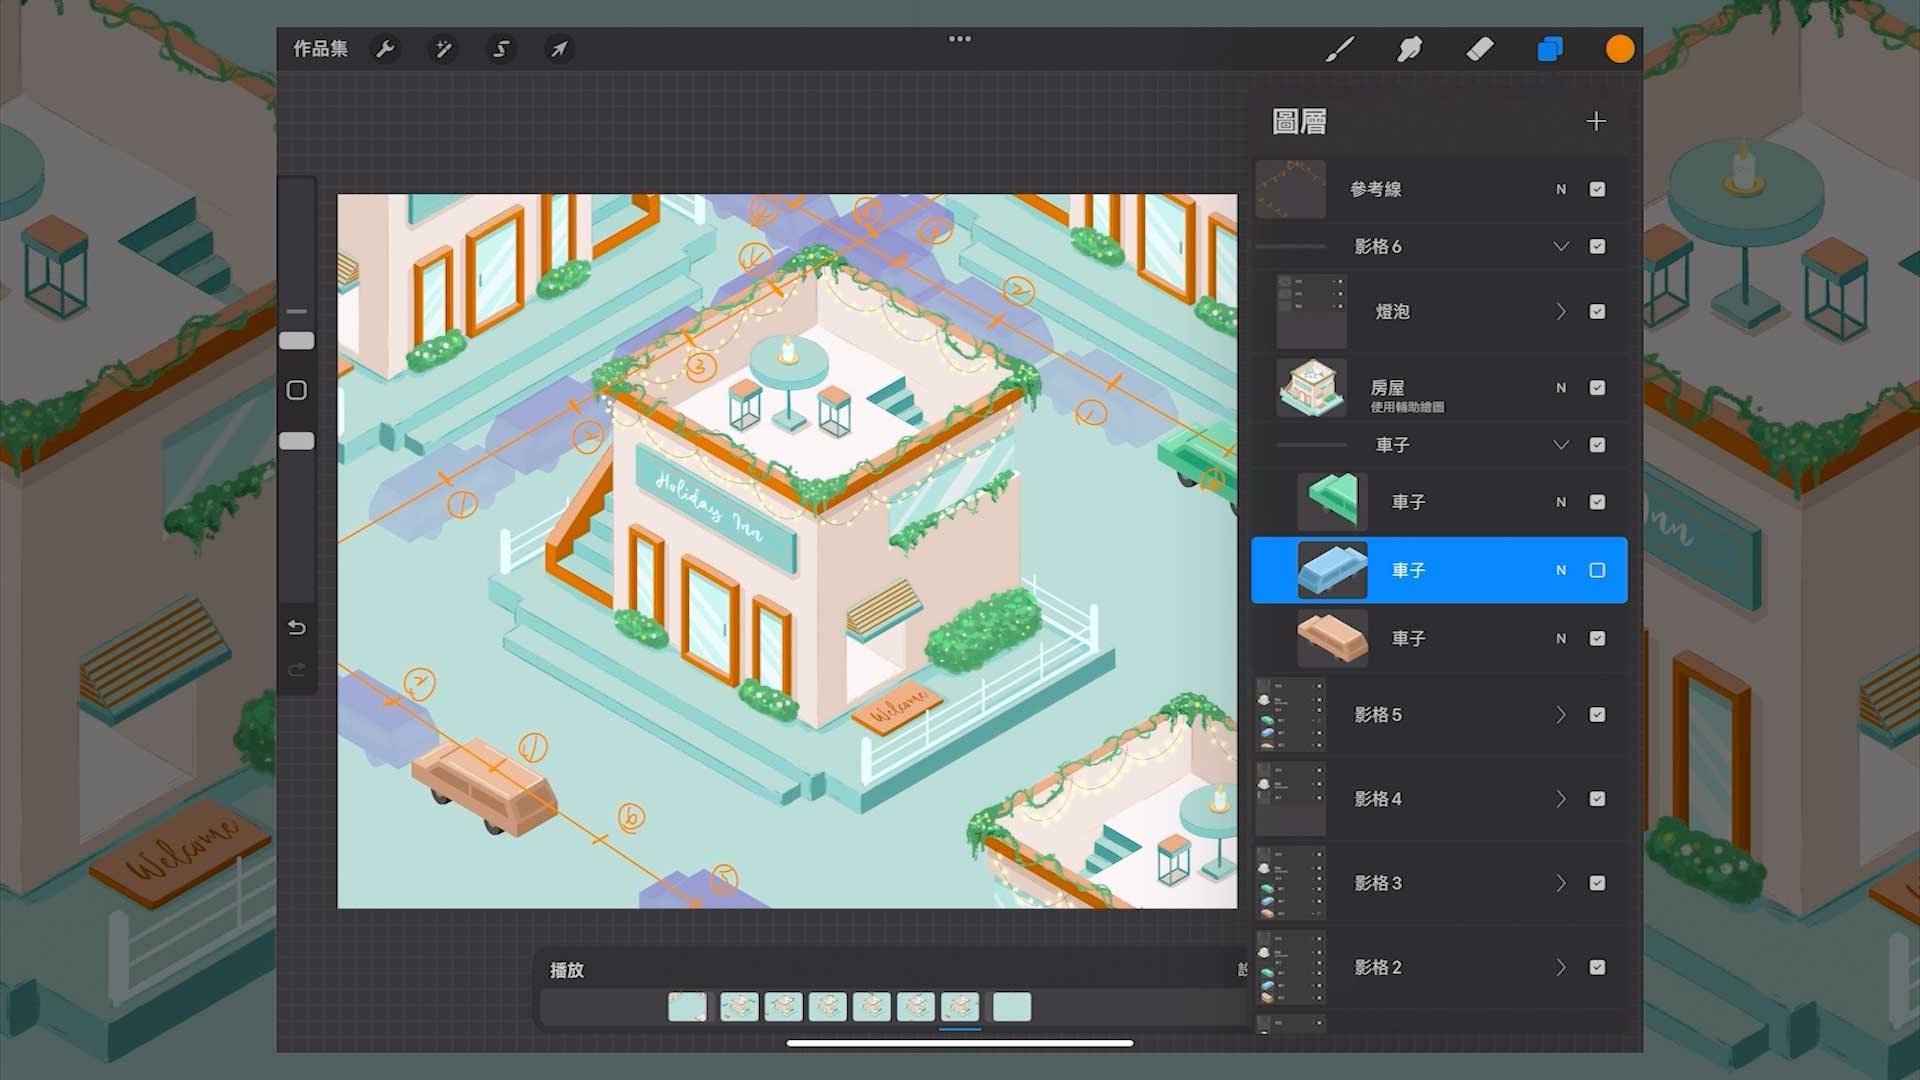Toggle visibility of 房屋 layer

(1597, 388)
